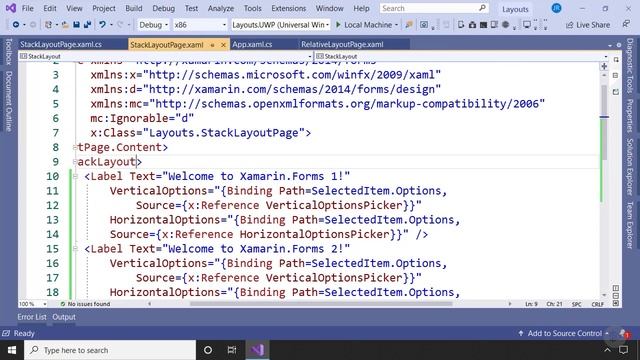Click the split editor plus icon above scrollbar
This screenshot has width=640, height=360.
tap(604, 66)
